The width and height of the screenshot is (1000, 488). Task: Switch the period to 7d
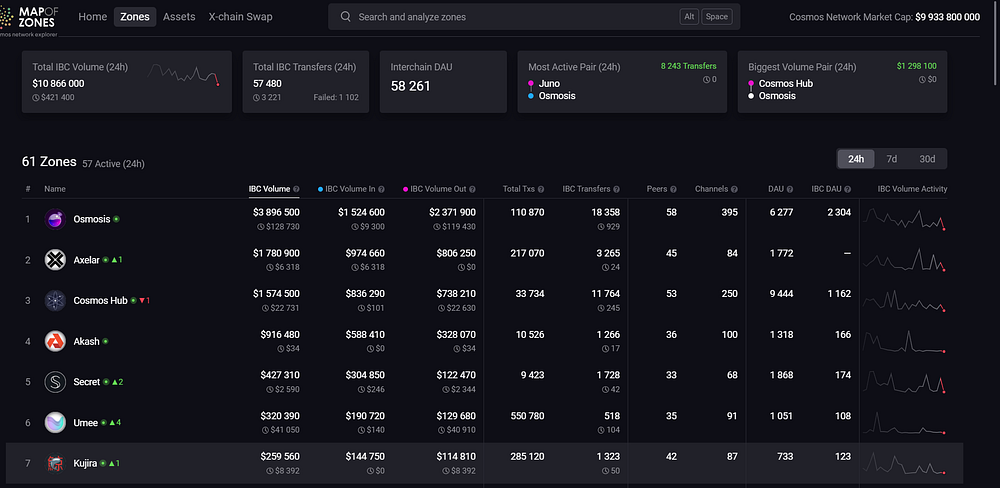(892, 159)
